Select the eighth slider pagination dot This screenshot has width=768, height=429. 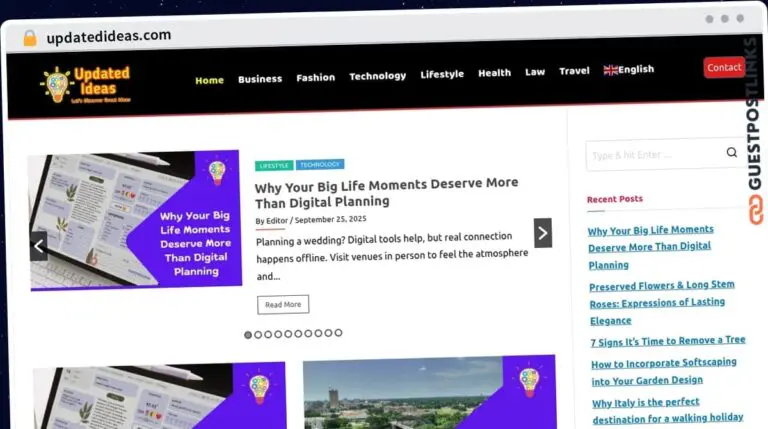pos(318,333)
